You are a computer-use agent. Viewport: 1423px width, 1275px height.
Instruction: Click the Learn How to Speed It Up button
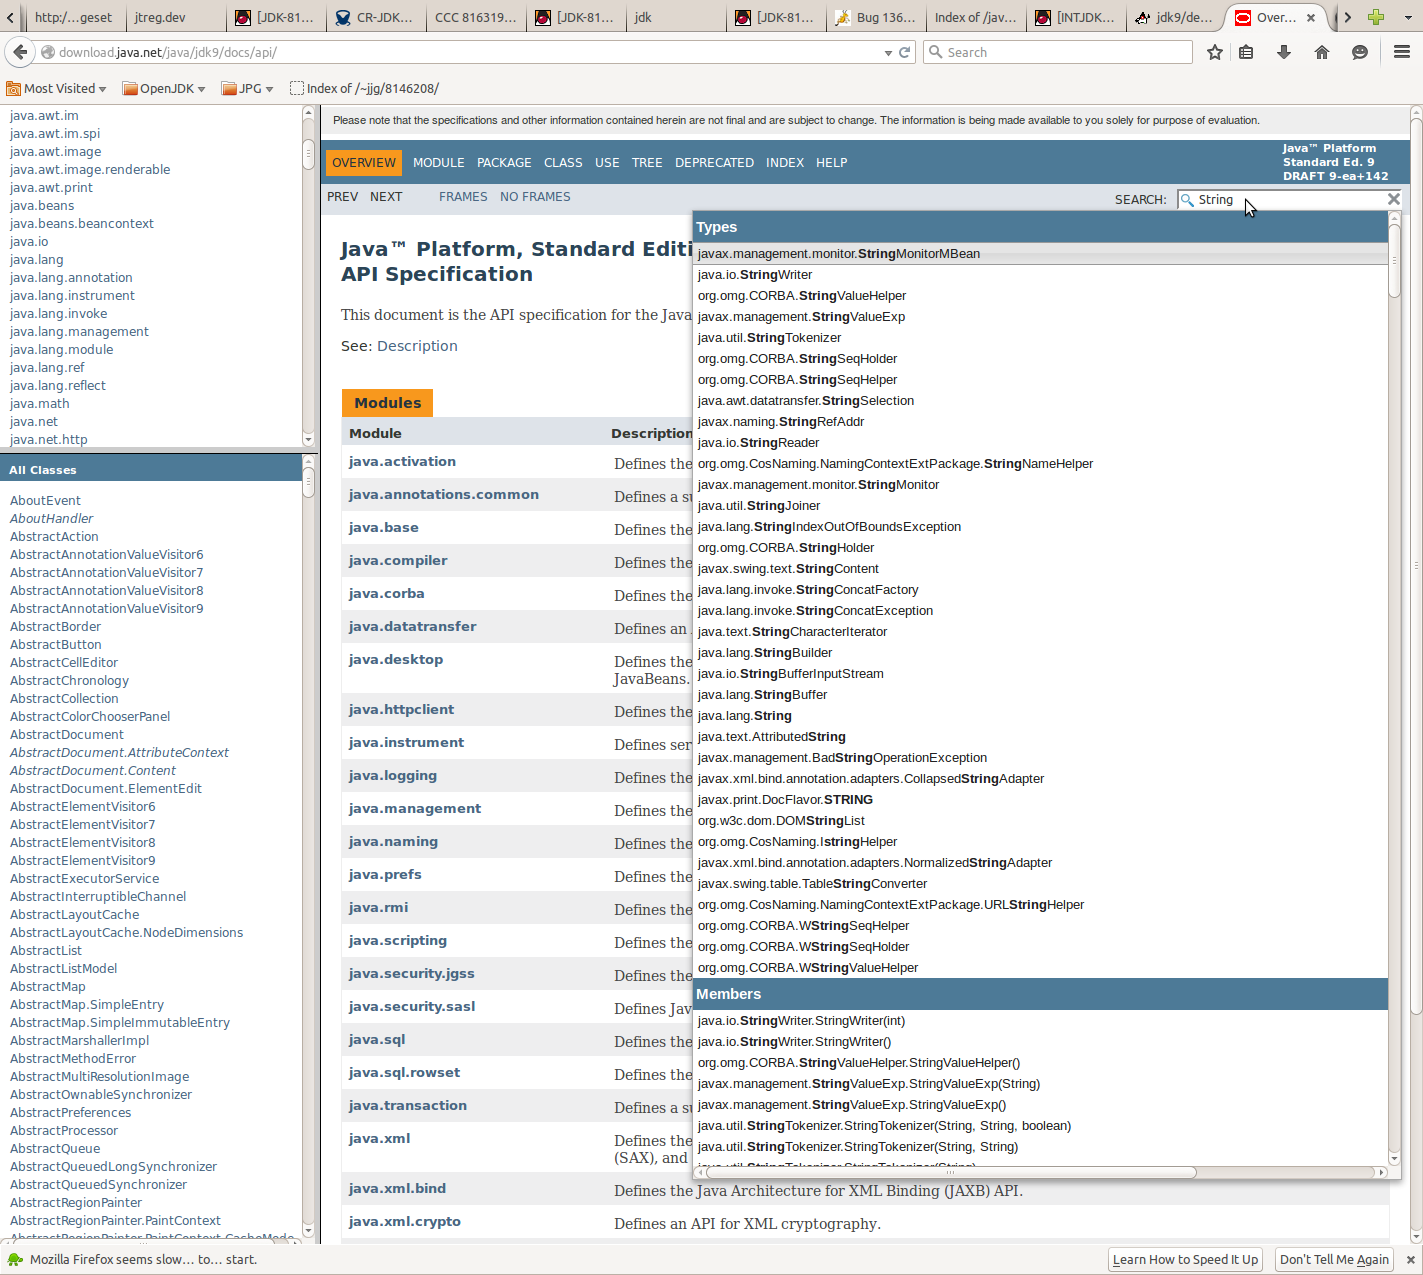(x=1185, y=1259)
